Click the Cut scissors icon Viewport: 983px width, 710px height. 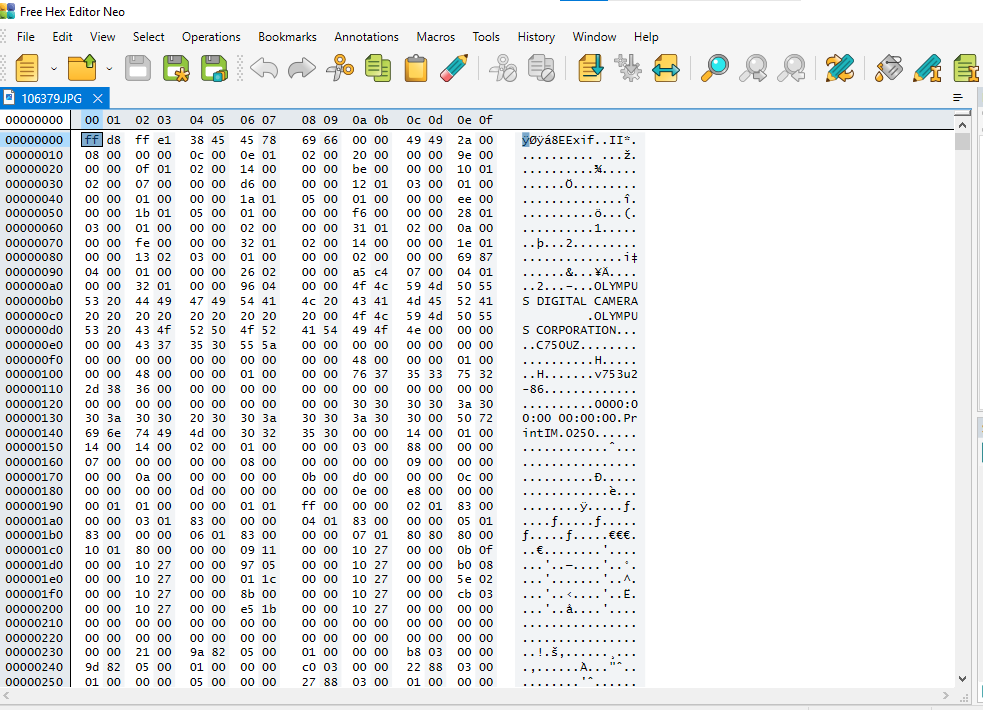[340, 68]
